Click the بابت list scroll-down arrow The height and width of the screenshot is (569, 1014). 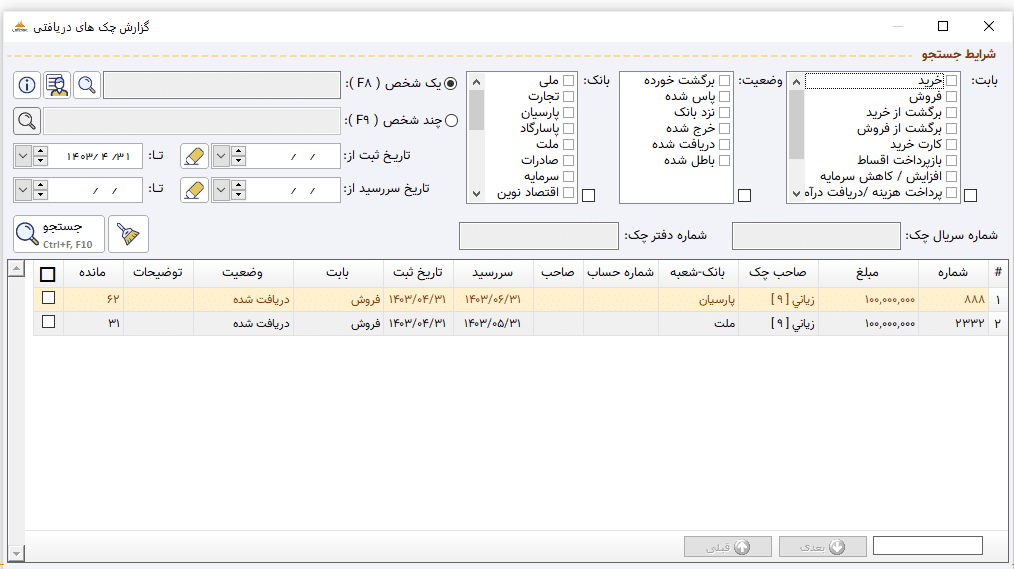pos(796,193)
